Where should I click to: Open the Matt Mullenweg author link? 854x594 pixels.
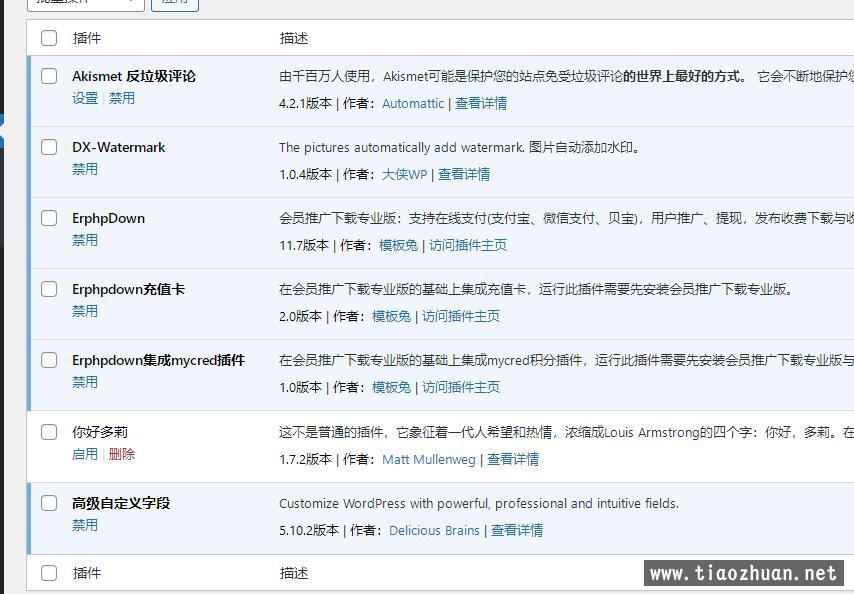[x=429, y=460]
